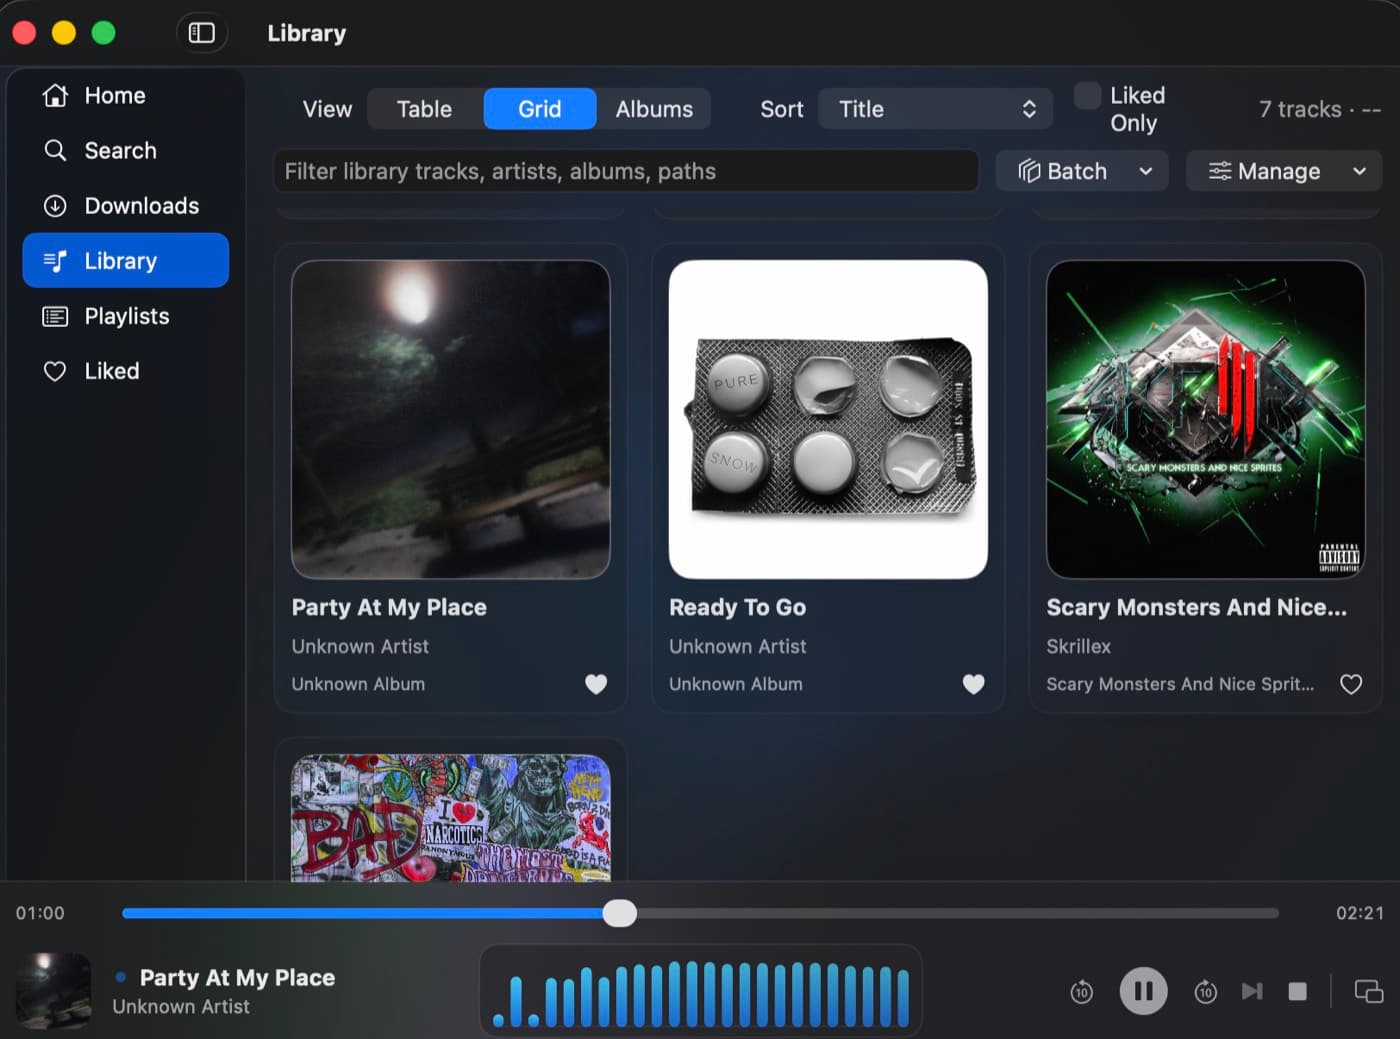This screenshot has height=1039, width=1400.
Task: Switch to the Table view tab
Action: tap(423, 109)
